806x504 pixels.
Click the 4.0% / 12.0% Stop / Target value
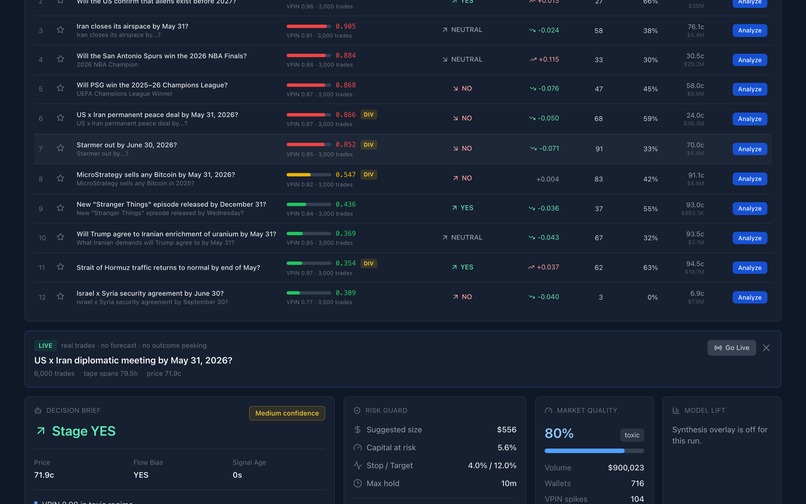pos(492,465)
